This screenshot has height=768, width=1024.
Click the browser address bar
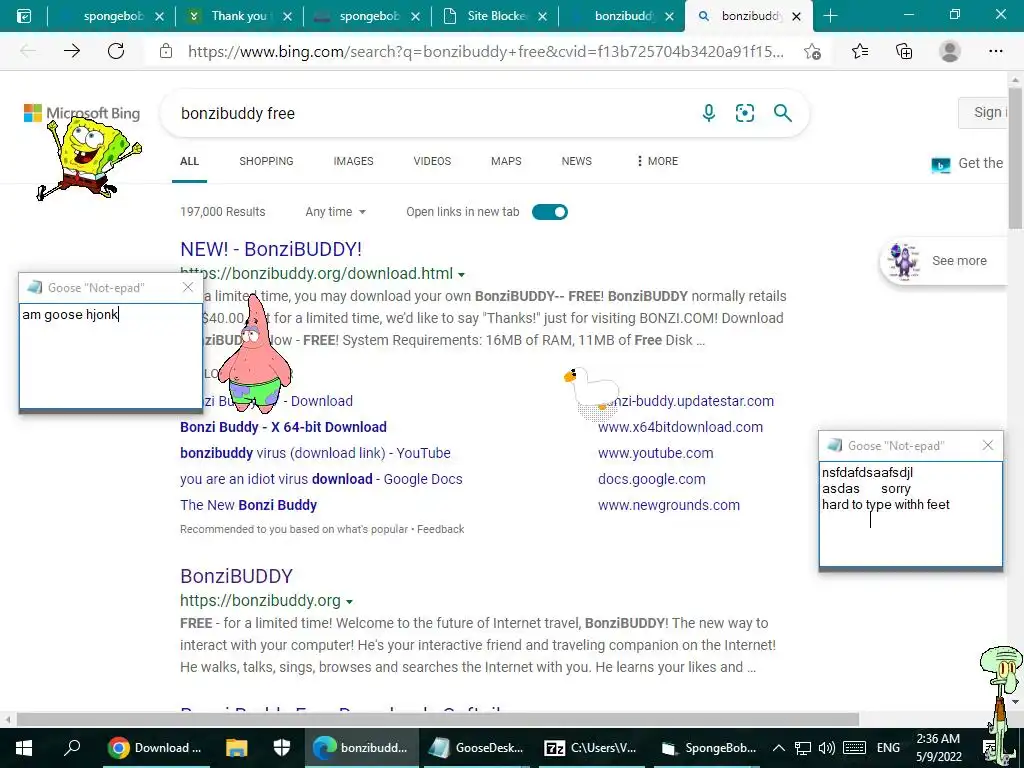point(487,52)
